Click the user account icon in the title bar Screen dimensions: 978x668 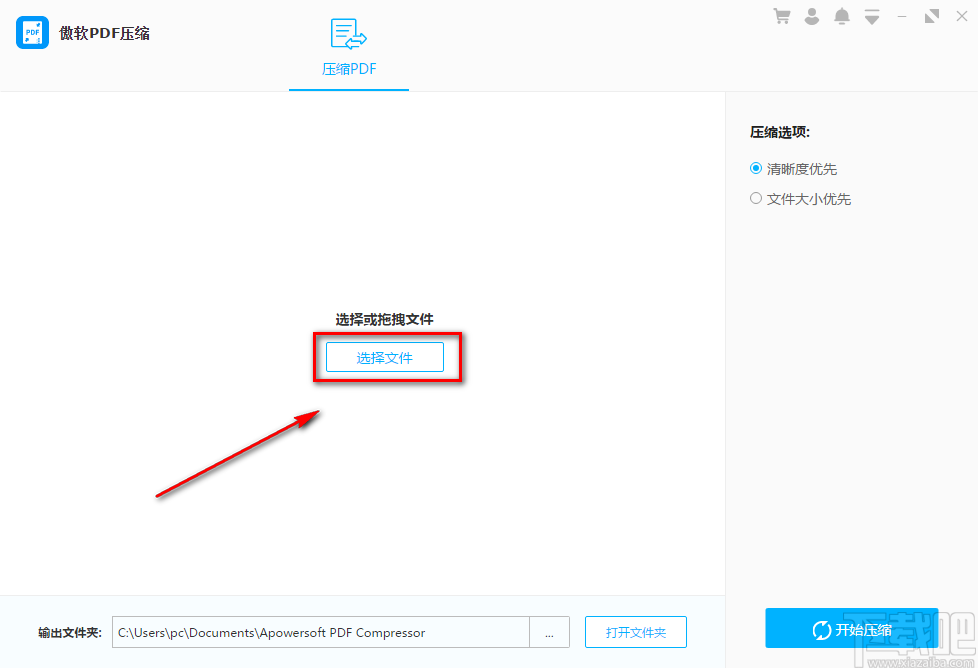pyautogui.click(x=811, y=16)
